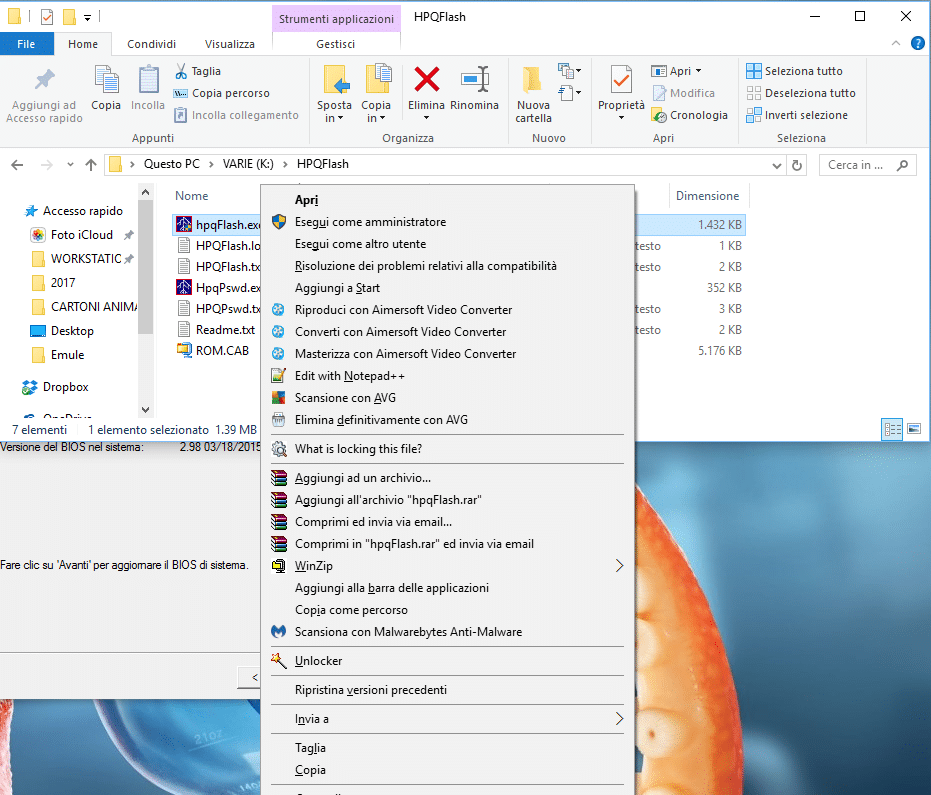Click the back navigation arrow

point(17,165)
